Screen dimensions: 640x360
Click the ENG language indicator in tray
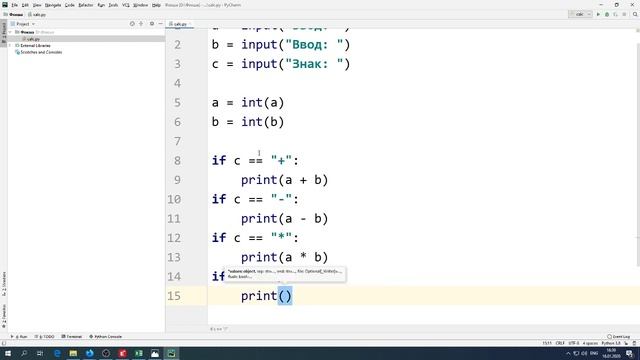pos(594,353)
